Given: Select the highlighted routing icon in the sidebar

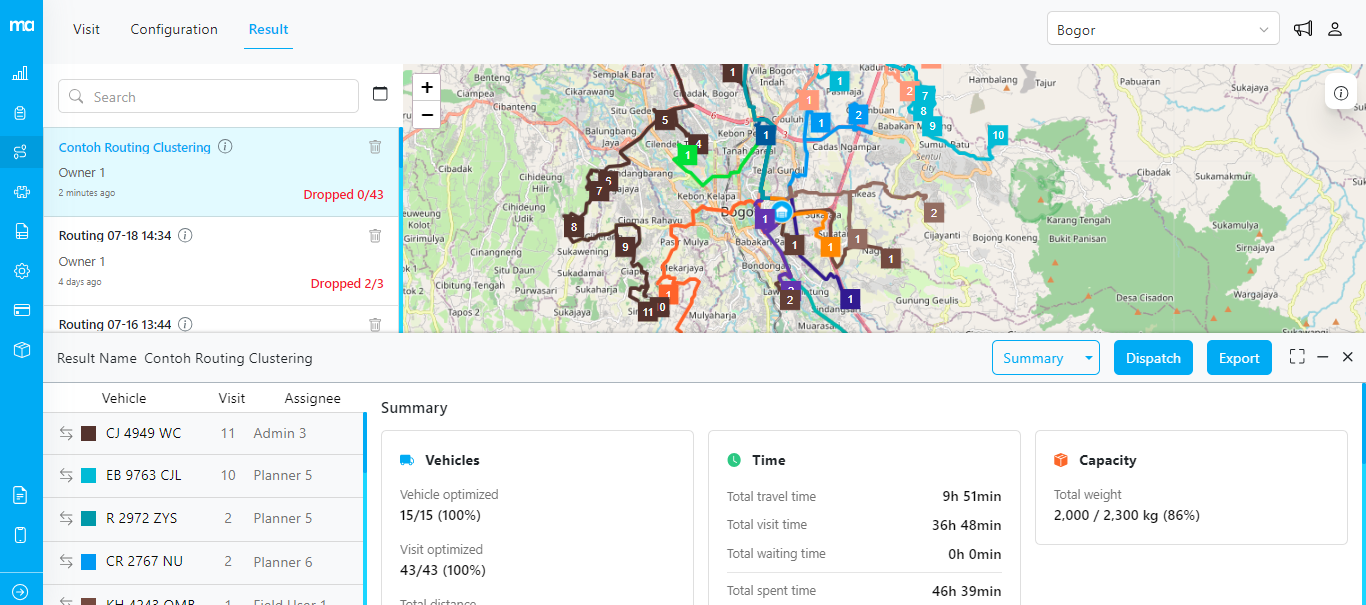Looking at the screenshot, I should tap(21, 152).
